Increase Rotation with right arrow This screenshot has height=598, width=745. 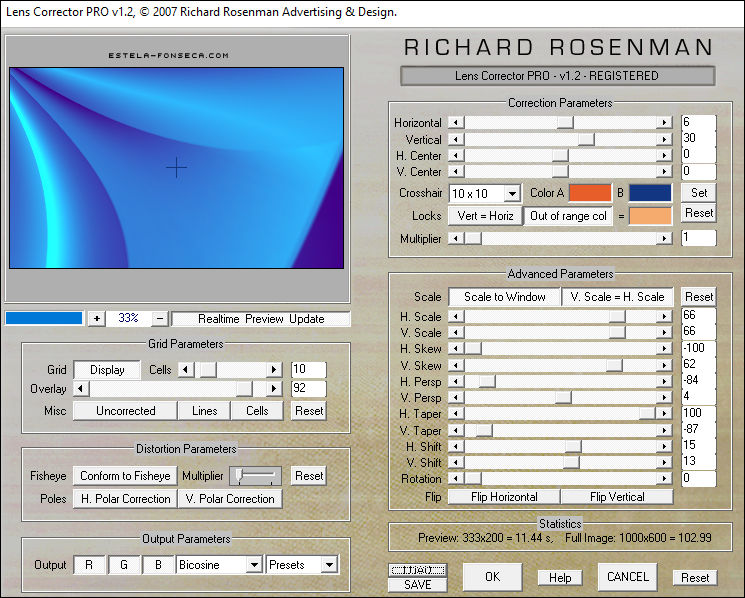coord(664,478)
